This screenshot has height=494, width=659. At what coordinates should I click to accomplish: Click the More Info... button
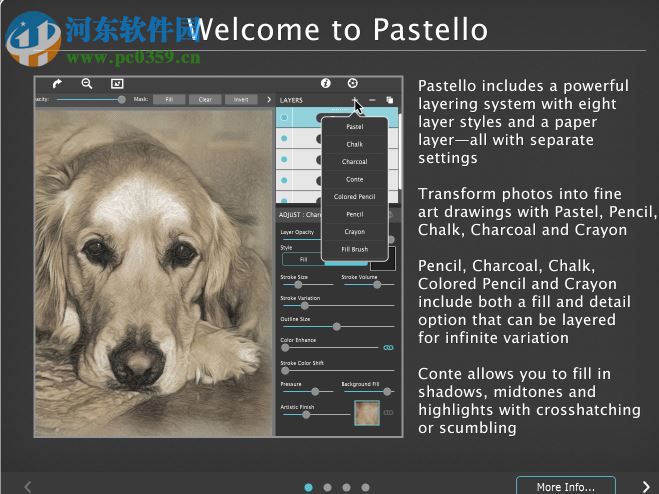[566, 486]
